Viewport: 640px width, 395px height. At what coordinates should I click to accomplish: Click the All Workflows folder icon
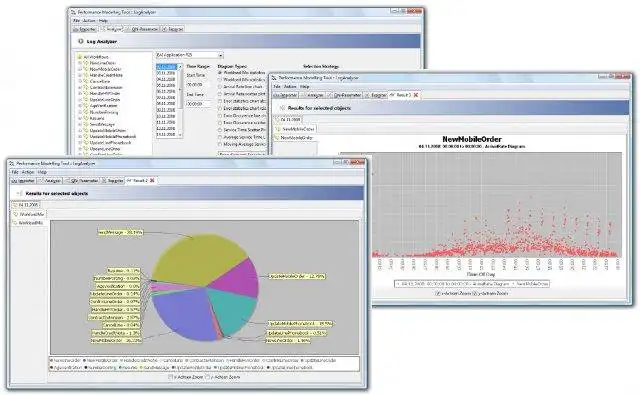point(80,57)
